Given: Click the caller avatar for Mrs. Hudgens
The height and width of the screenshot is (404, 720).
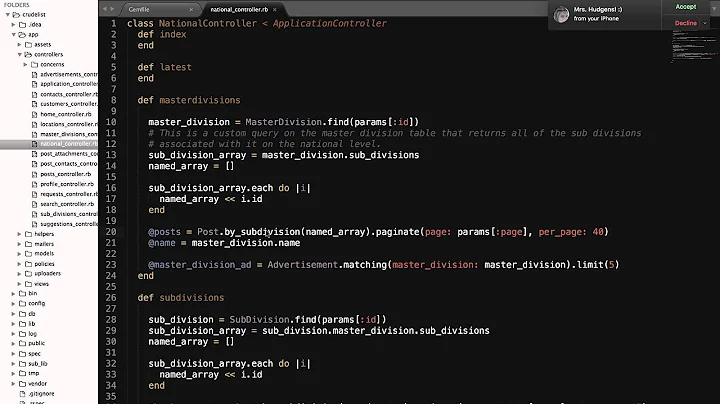Looking at the screenshot, I should [x=561, y=15].
